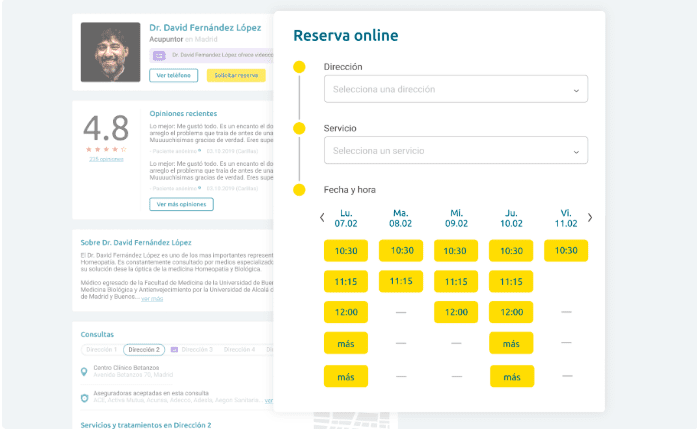Select 10:30 slot on Mi. 09.02
Screen dimensions: 697x430
(x=456, y=251)
